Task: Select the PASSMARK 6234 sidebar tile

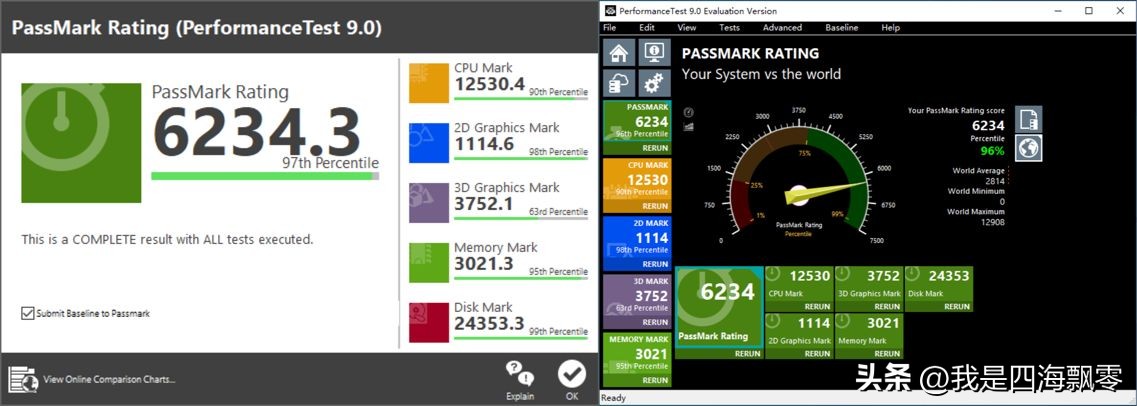Action: click(x=637, y=128)
